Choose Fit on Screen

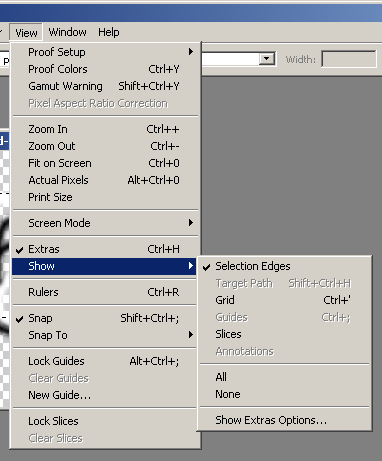pos(104,163)
